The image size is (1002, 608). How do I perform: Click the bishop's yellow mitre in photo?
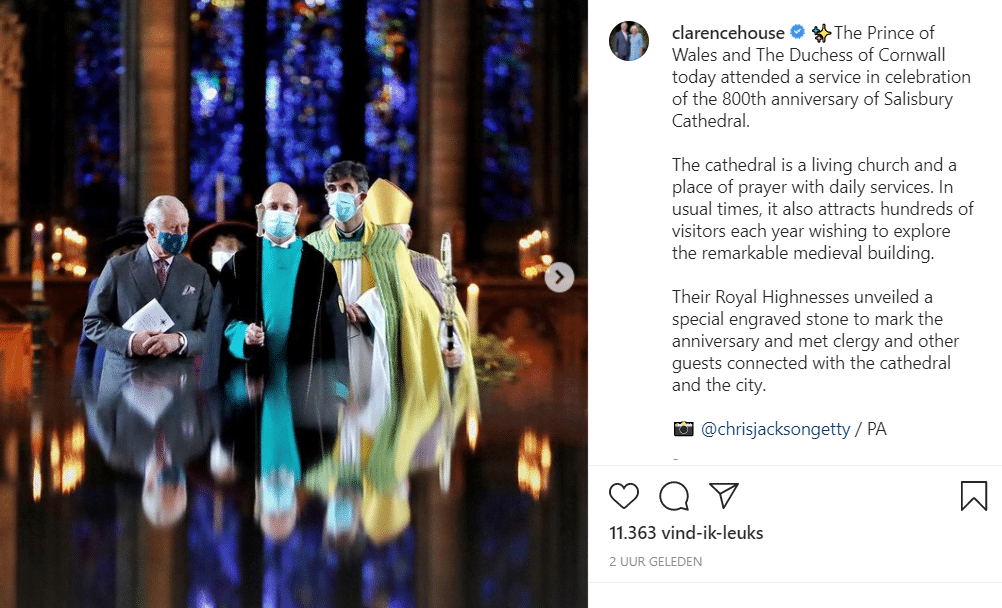click(388, 201)
